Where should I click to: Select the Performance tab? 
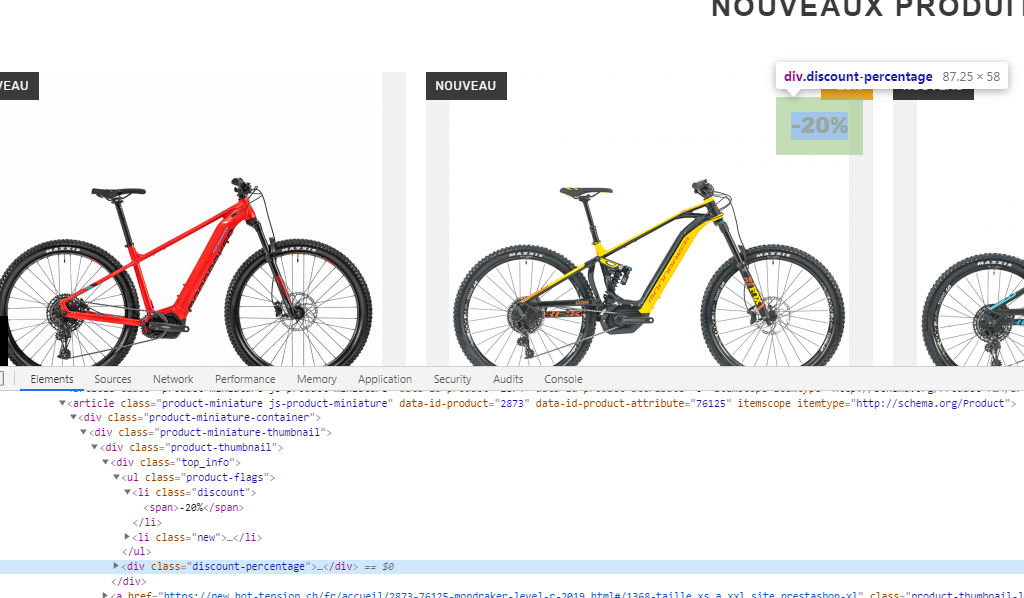pos(245,379)
